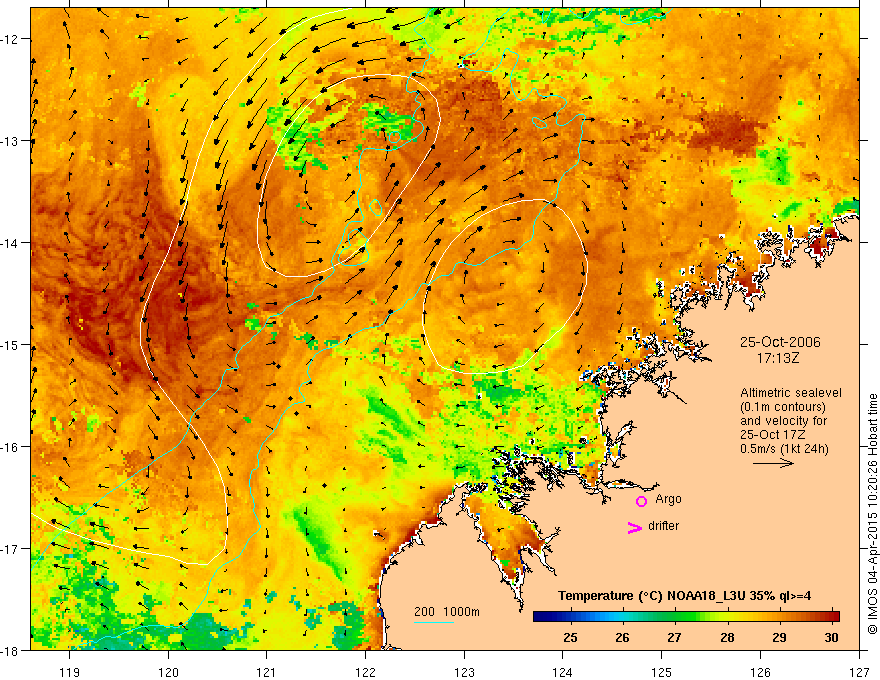
Task: Click the temperature color bar at 30
Action: [832, 617]
